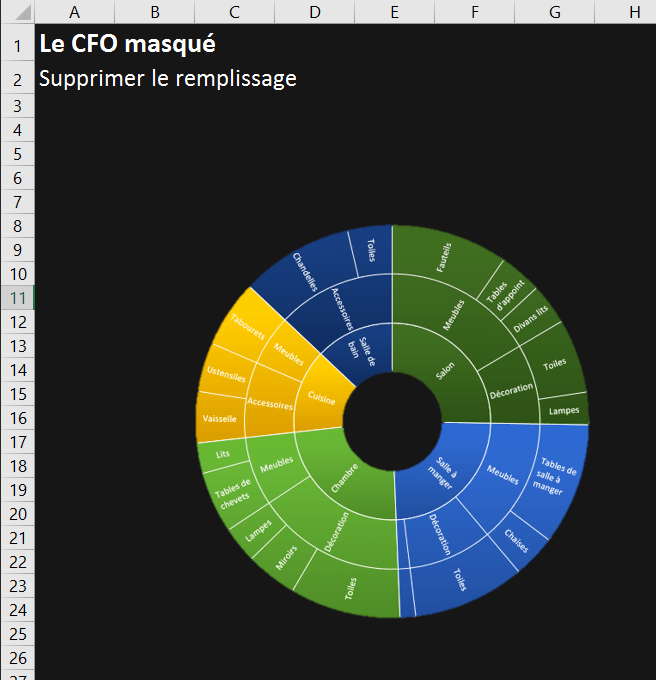Select column A header
Screen dimensions: 656x680
[x=75, y=12]
